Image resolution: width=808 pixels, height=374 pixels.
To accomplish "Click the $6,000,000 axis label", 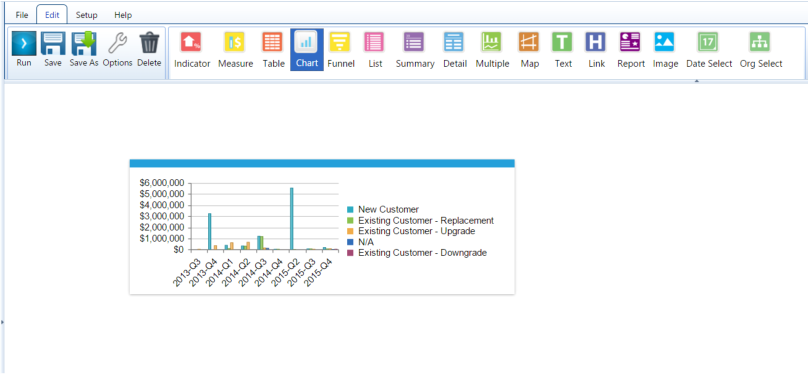I will (162, 183).
